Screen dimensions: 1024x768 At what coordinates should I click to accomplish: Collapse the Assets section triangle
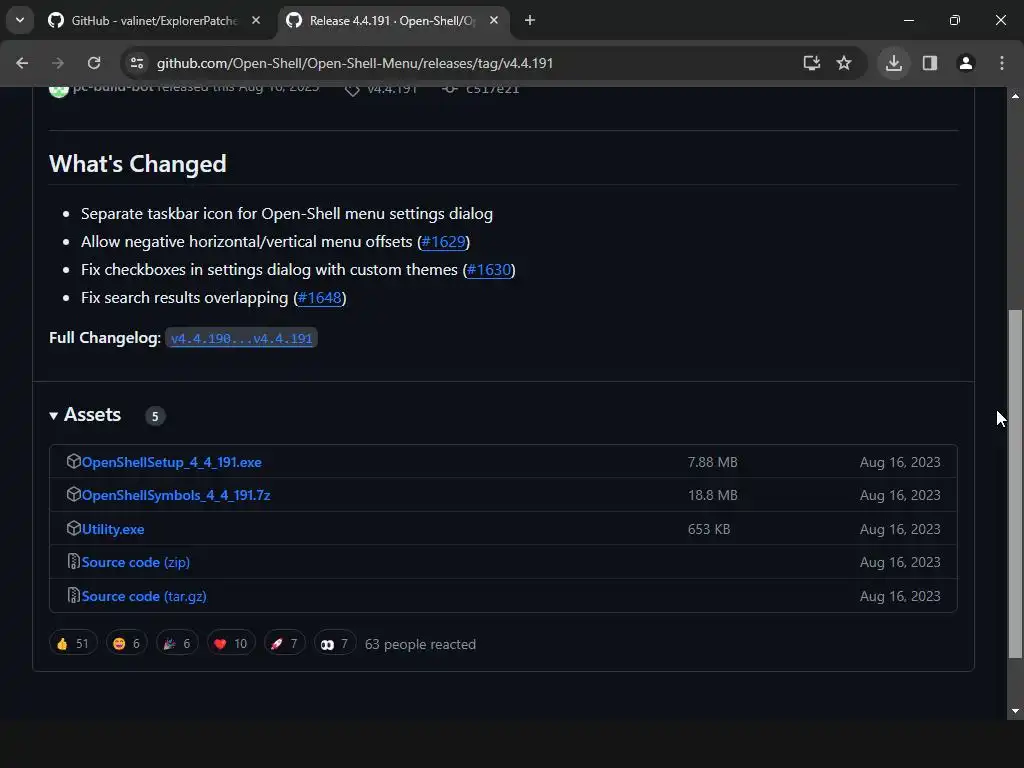[54, 415]
